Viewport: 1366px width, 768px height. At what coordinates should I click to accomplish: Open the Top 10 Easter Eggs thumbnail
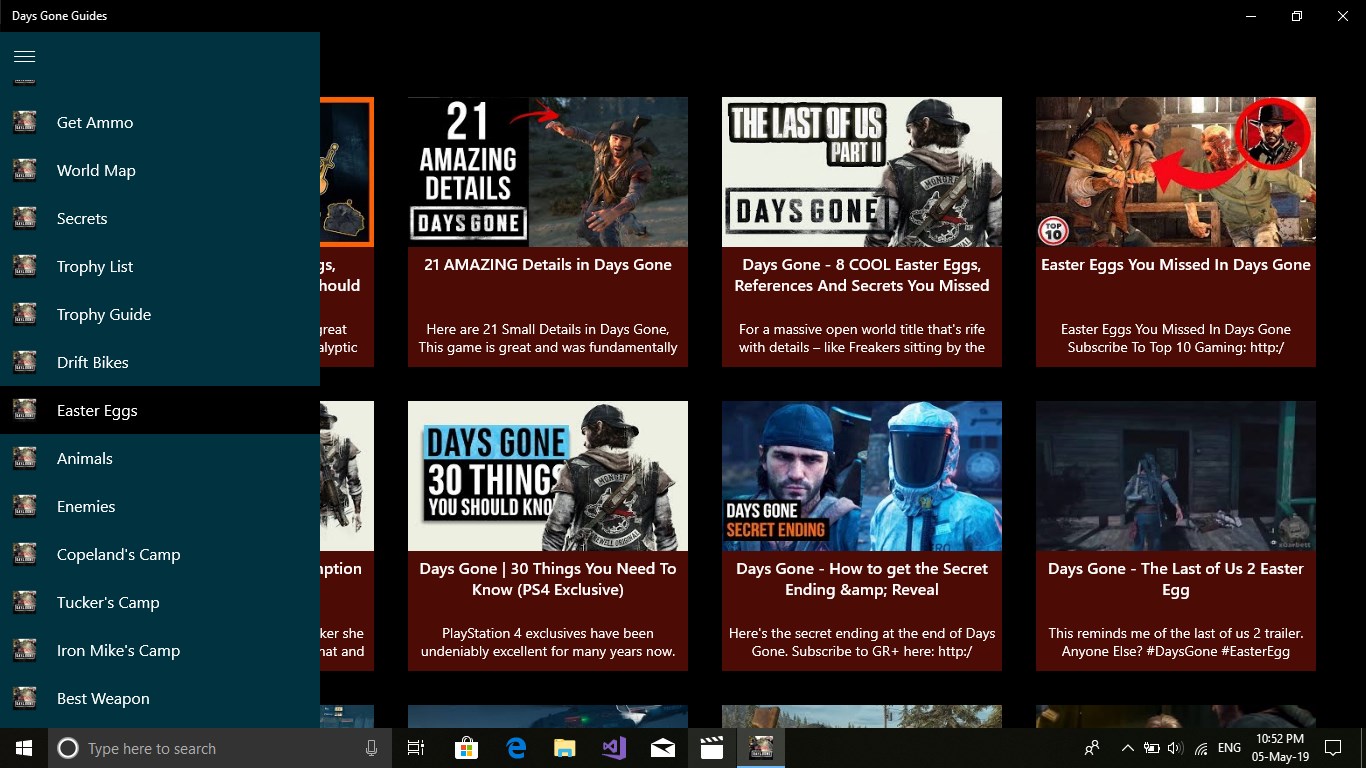point(1176,172)
